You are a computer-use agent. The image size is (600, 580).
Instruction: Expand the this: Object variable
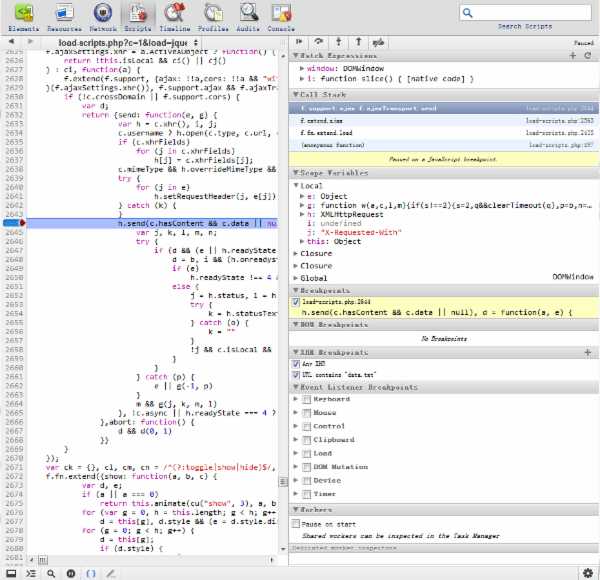tap(302, 241)
